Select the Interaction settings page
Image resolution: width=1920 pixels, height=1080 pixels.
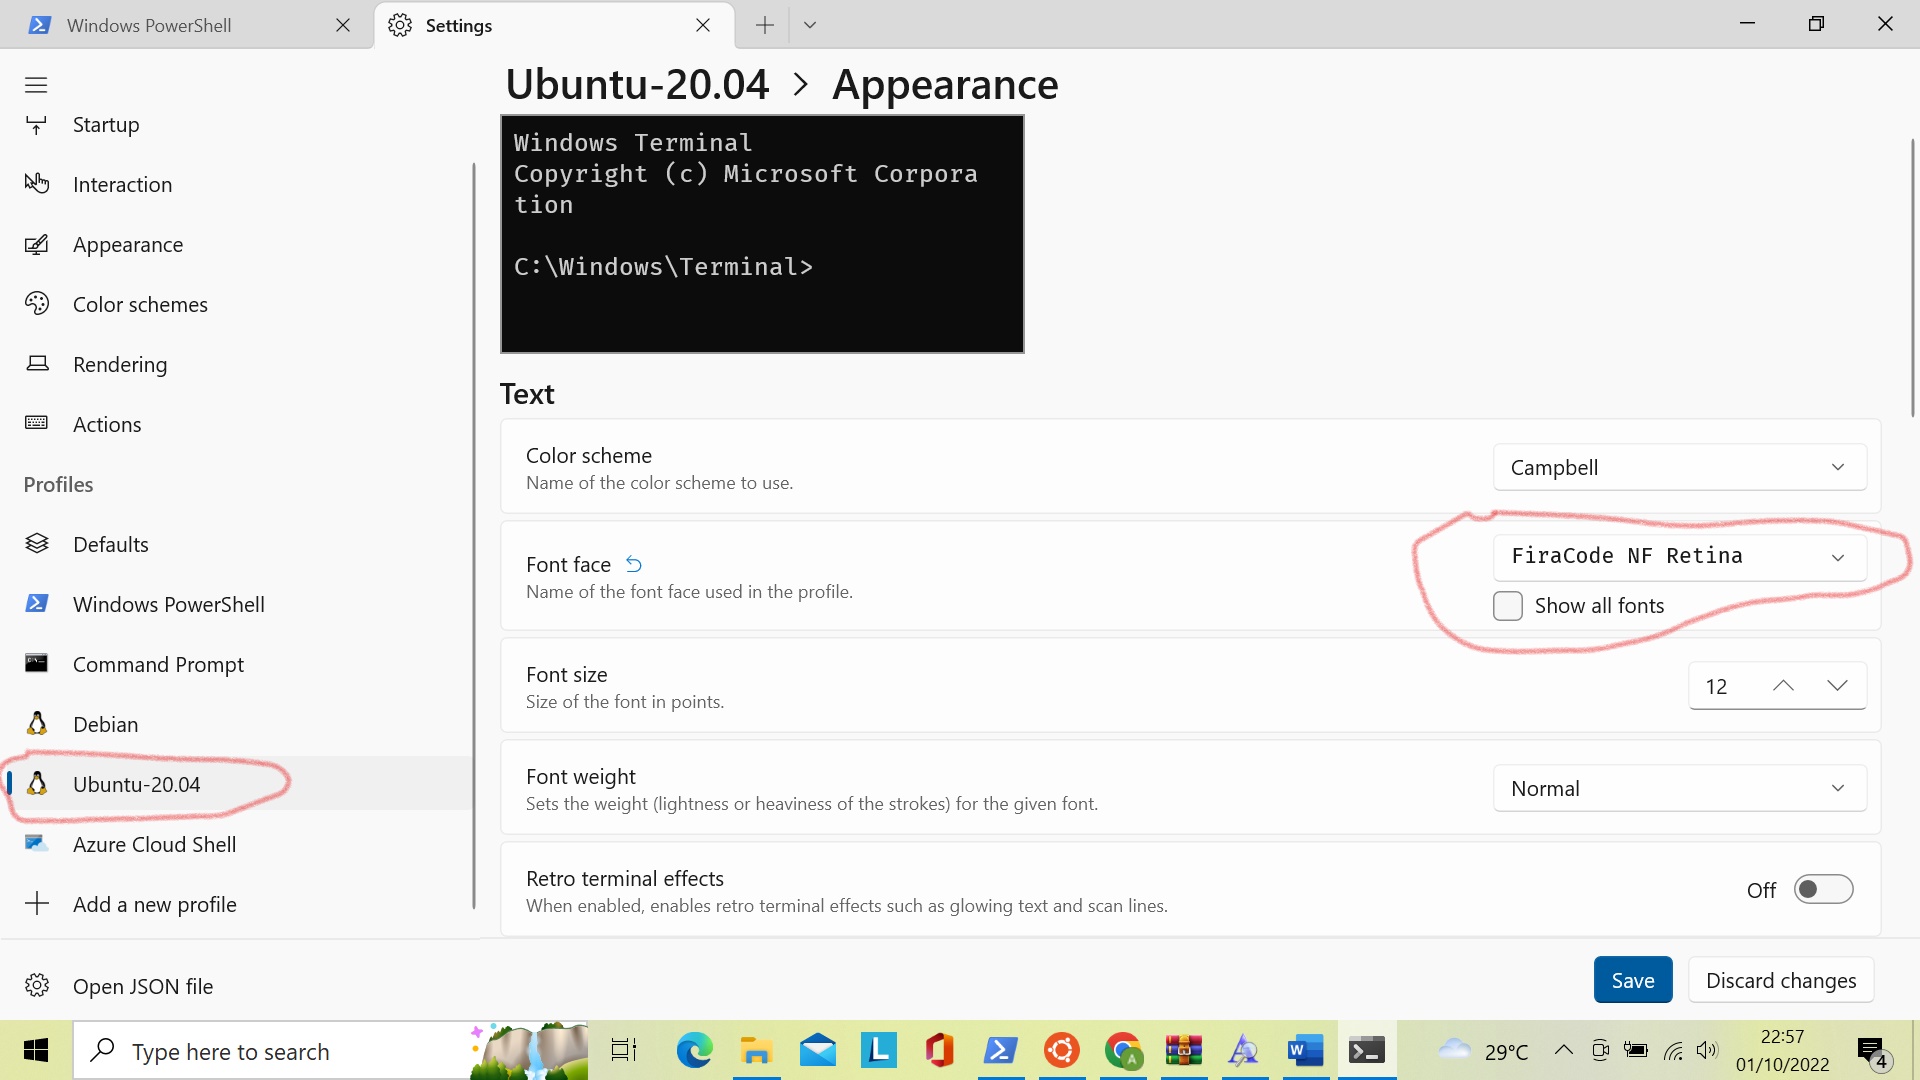122,184
